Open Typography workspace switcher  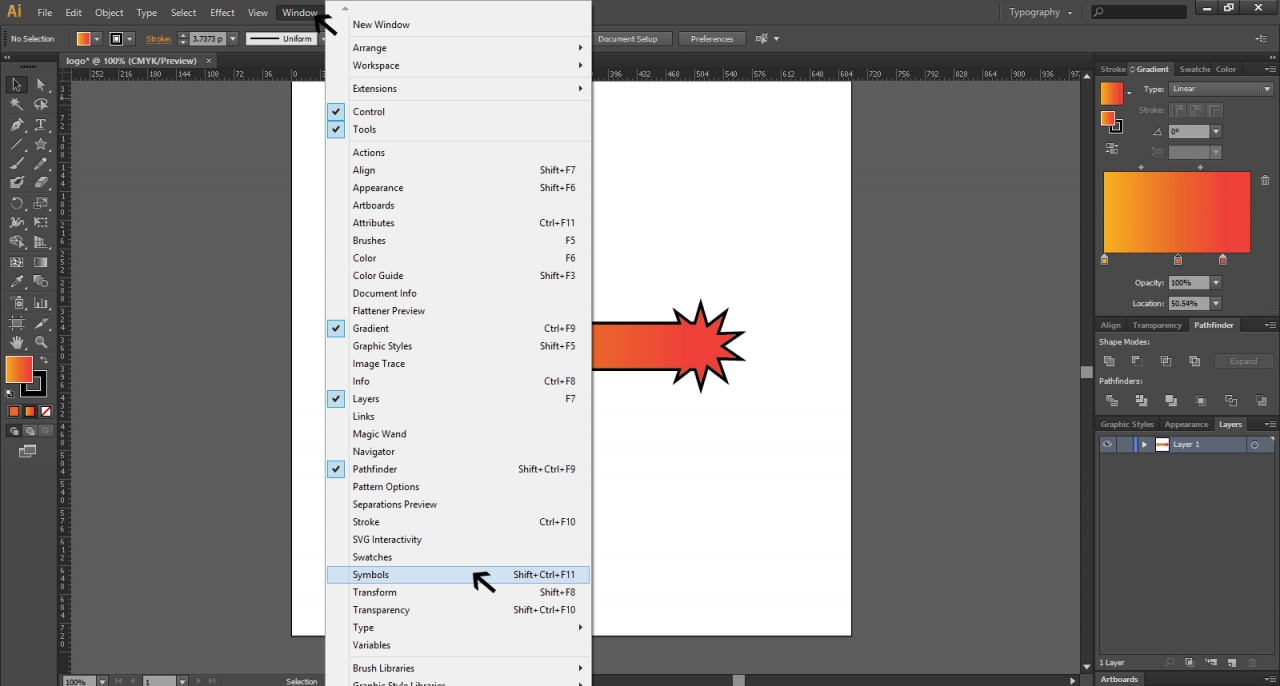pos(1041,12)
